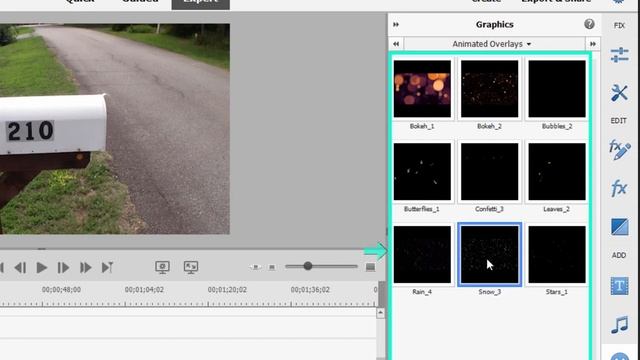Click the Graphics panel help question mark

pyautogui.click(x=589, y=24)
